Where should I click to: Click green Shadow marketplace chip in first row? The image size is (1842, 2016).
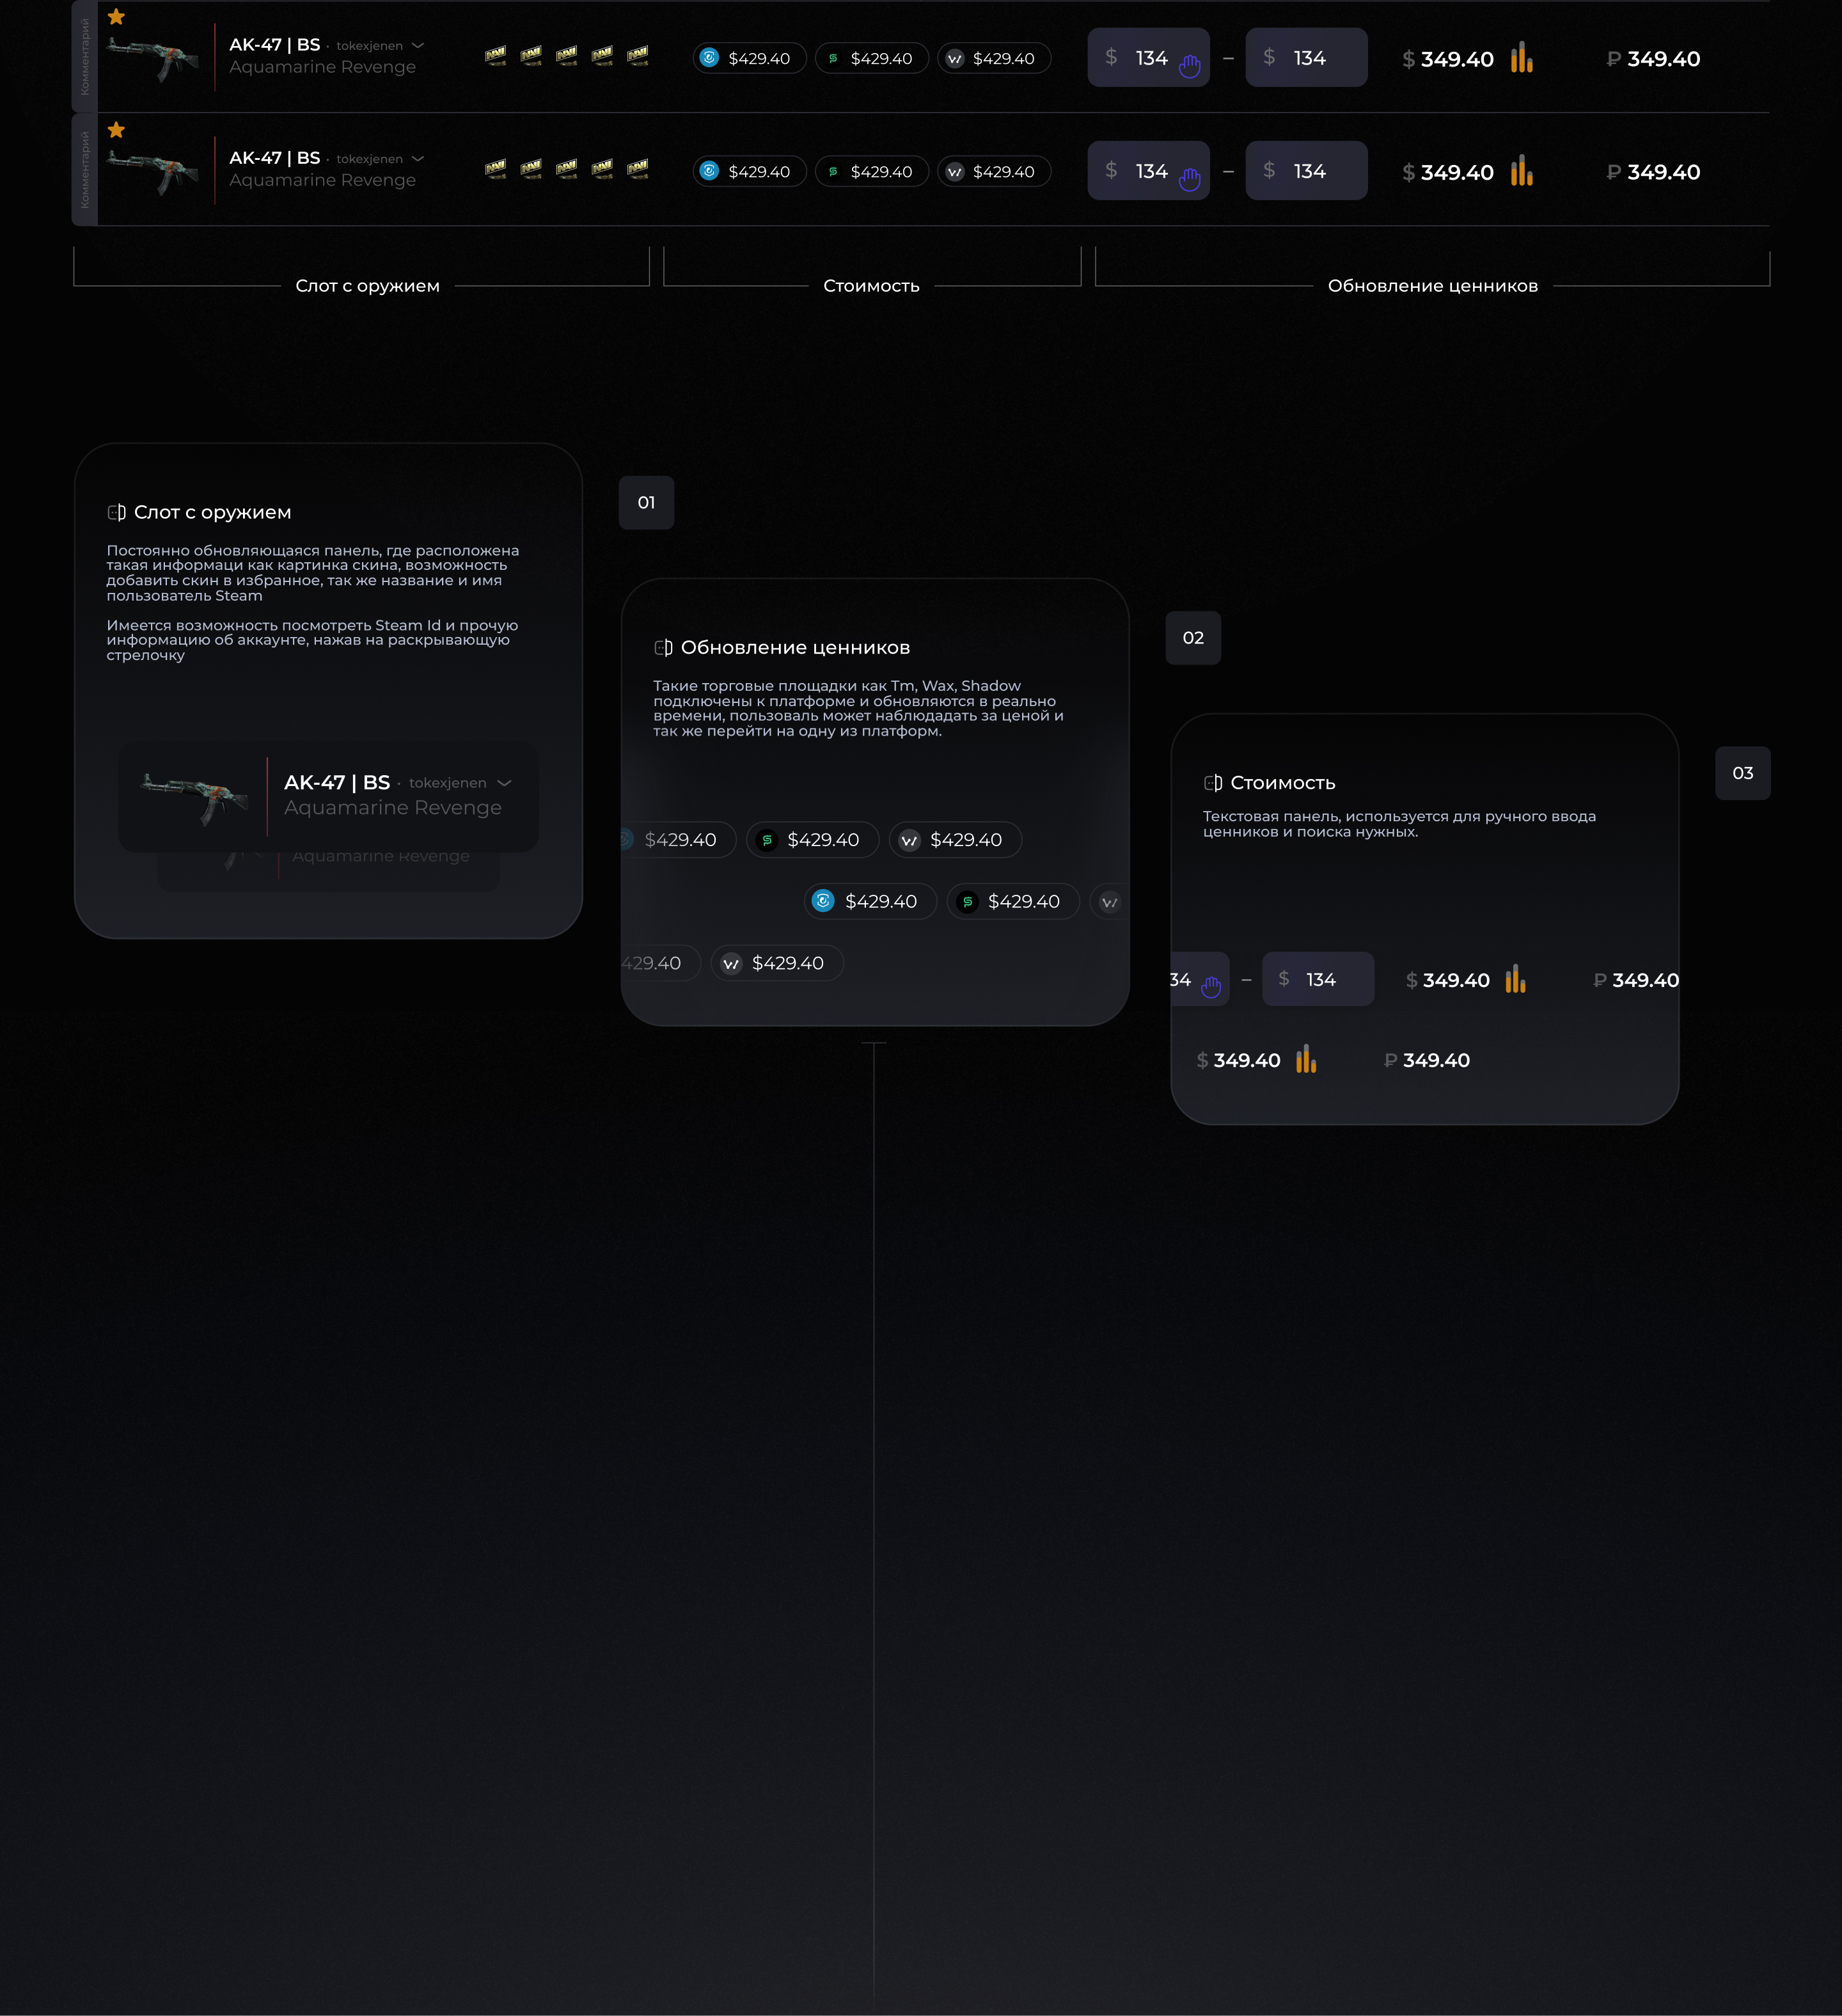[871, 58]
